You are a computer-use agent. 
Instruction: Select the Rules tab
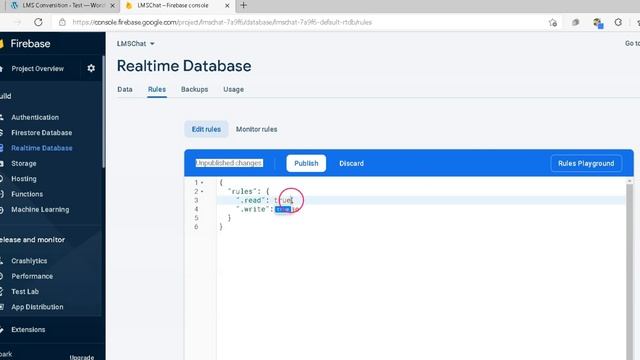(x=157, y=89)
